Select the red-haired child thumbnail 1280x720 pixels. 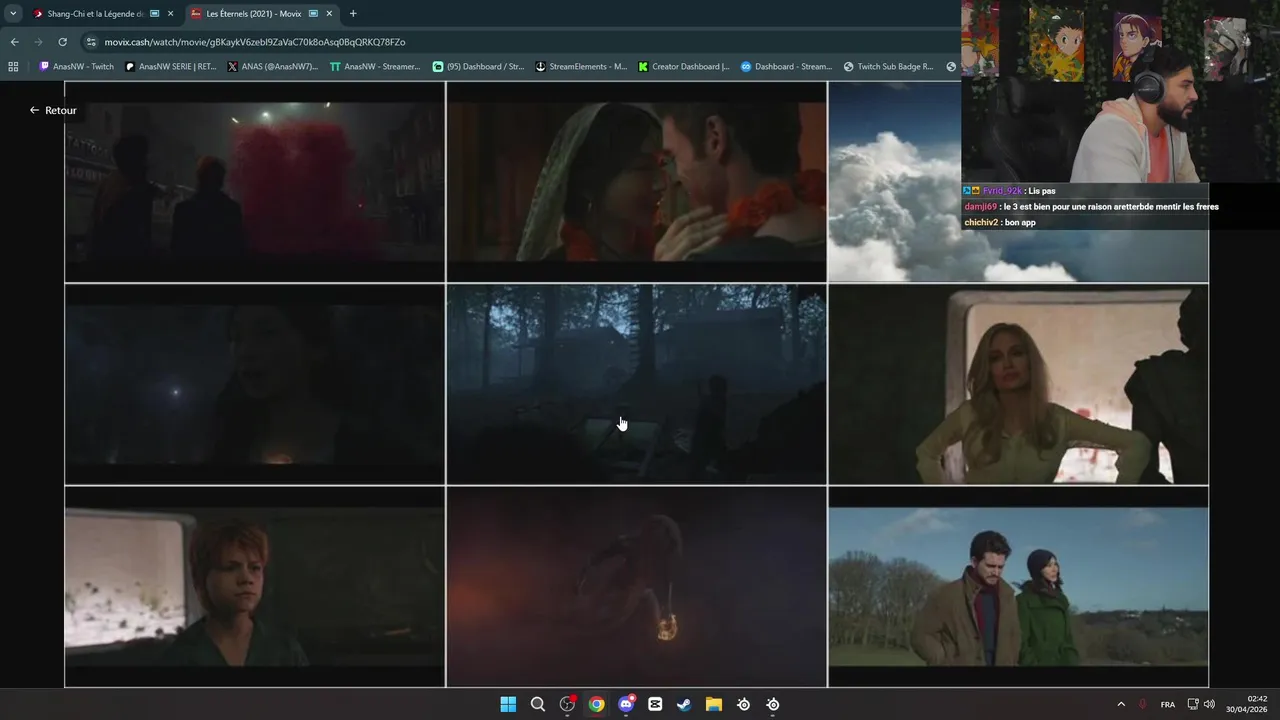[254, 587]
